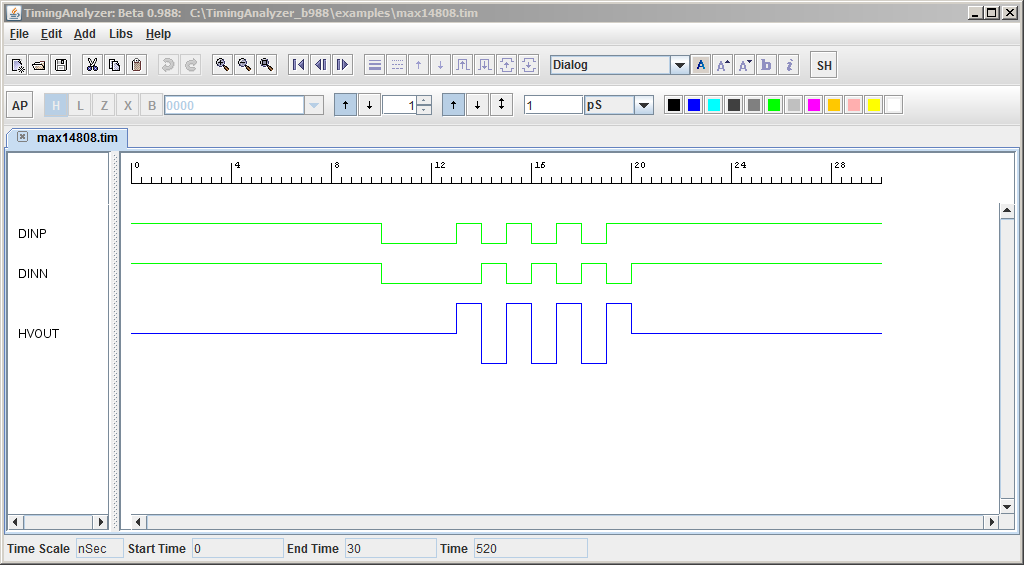Open the Edit menu
Viewport: 1024px width, 565px height.
point(51,34)
